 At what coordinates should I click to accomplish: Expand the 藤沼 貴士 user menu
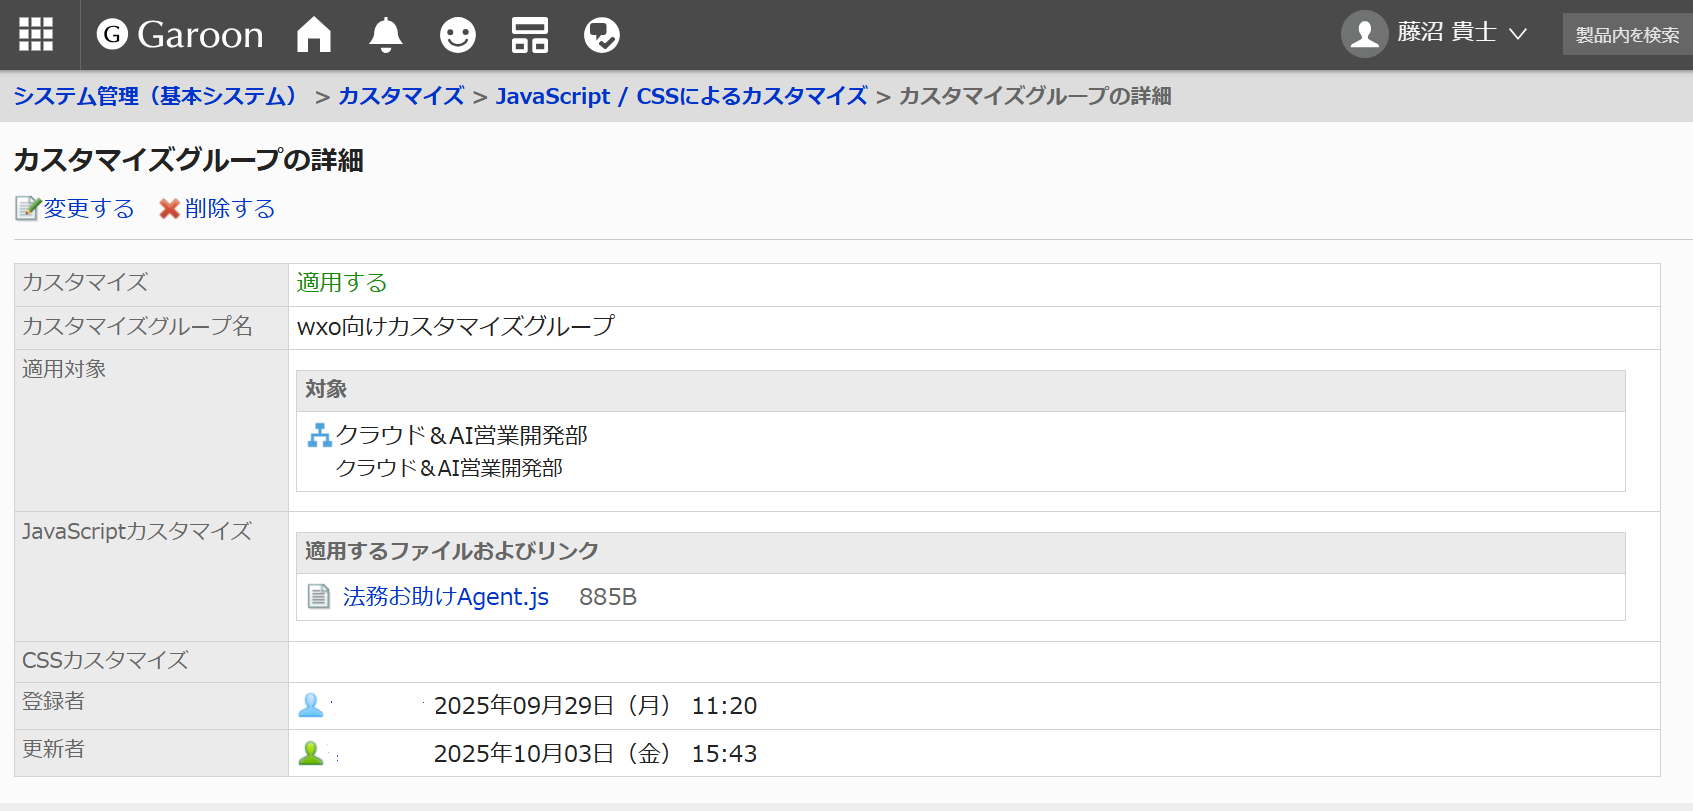click(1461, 33)
